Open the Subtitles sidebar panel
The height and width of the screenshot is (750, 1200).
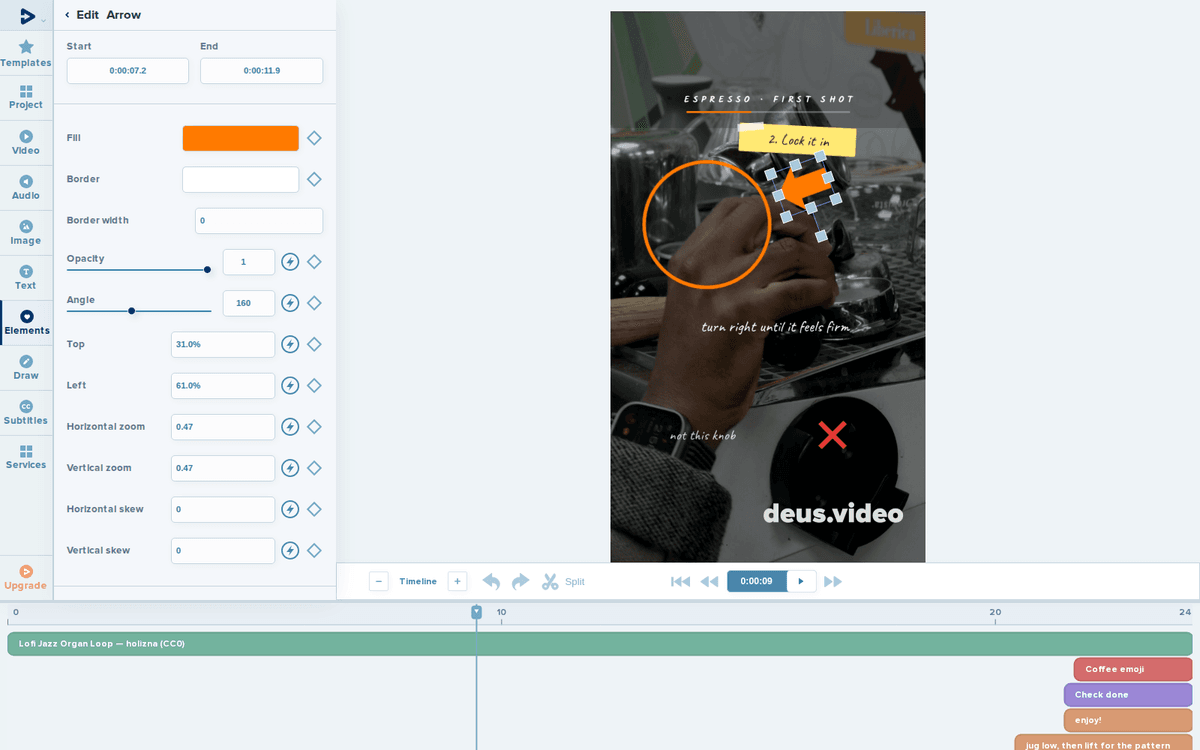26,412
